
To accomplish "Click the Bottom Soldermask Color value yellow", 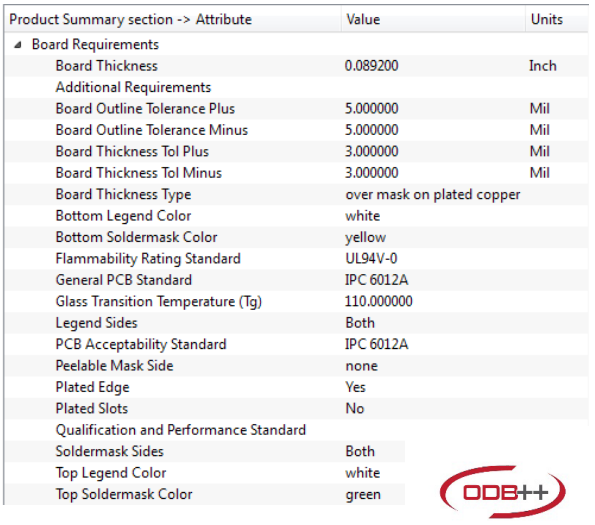I will (365, 237).
